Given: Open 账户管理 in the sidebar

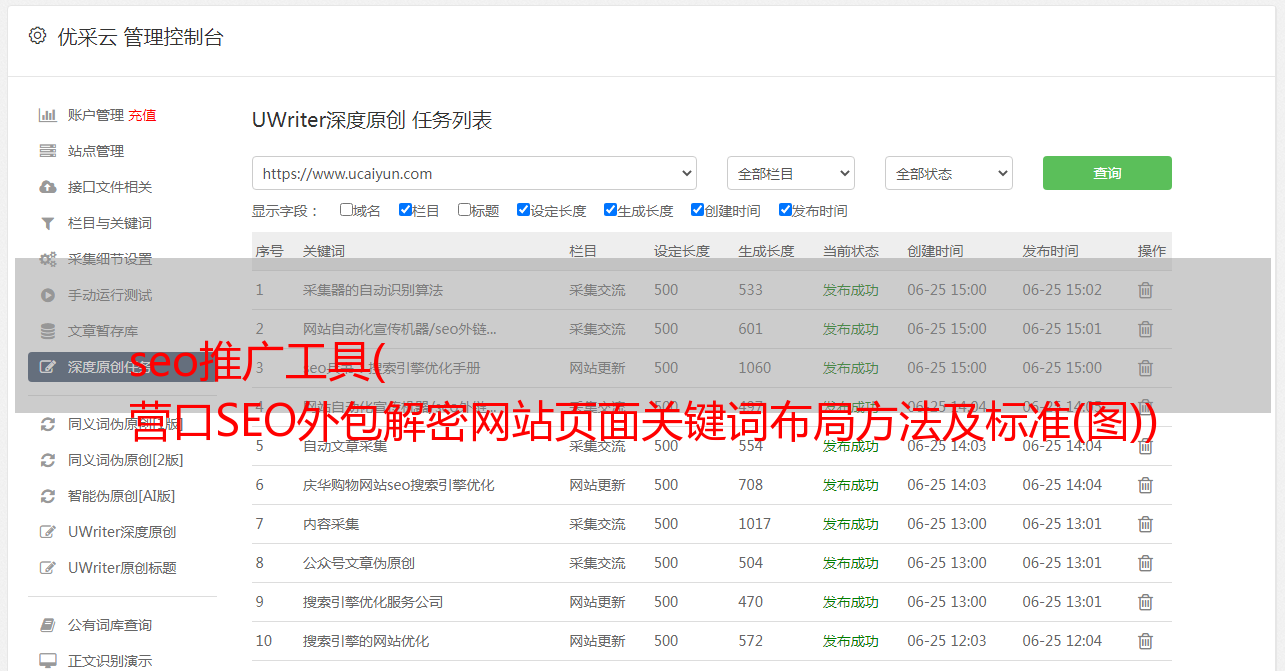Looking at the screenshot, I should [x=96, y=115].
